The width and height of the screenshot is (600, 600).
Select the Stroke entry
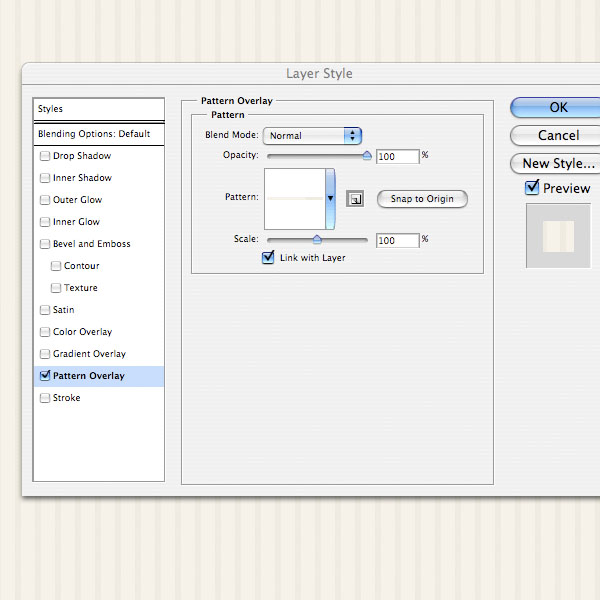point(67,398)
